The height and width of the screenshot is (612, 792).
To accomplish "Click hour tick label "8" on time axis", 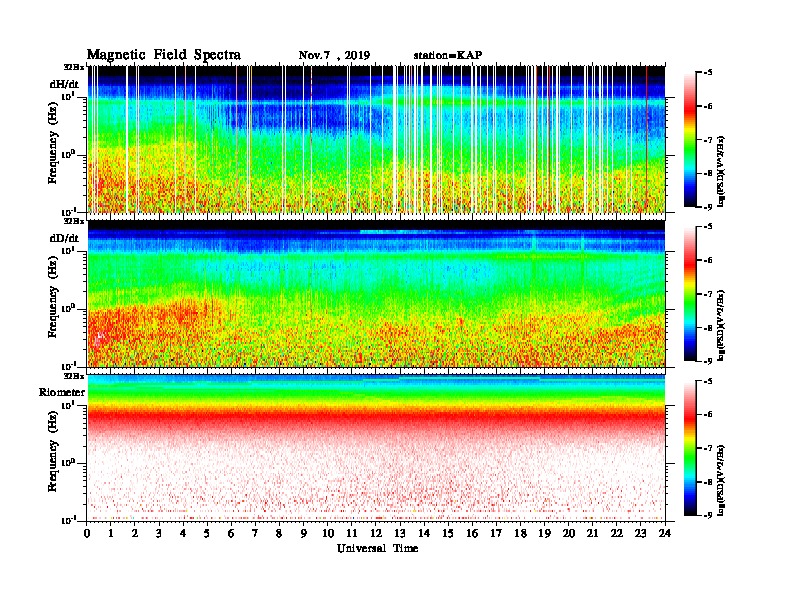I will [279, 534].
